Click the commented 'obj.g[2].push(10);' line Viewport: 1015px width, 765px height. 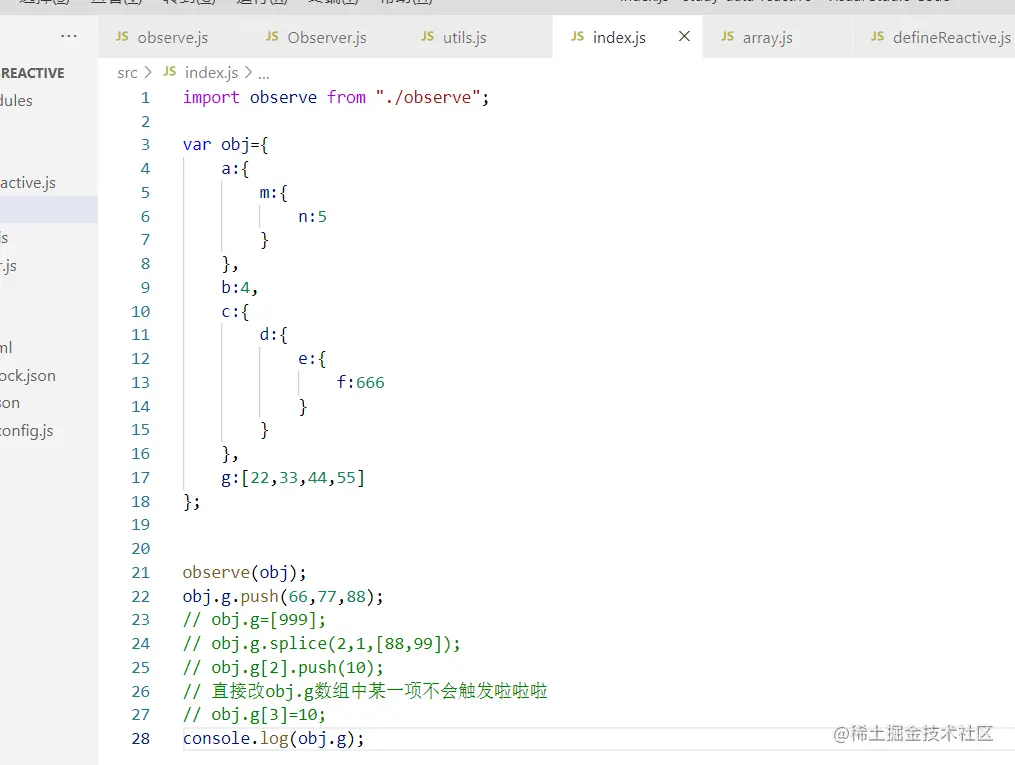(x=283, y=668)
